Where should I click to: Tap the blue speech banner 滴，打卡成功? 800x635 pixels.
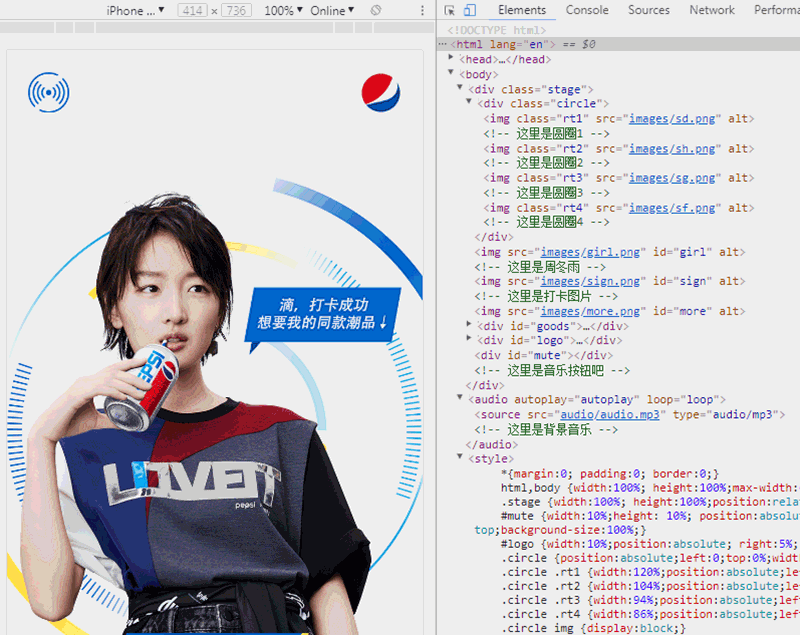click(323, 316)
